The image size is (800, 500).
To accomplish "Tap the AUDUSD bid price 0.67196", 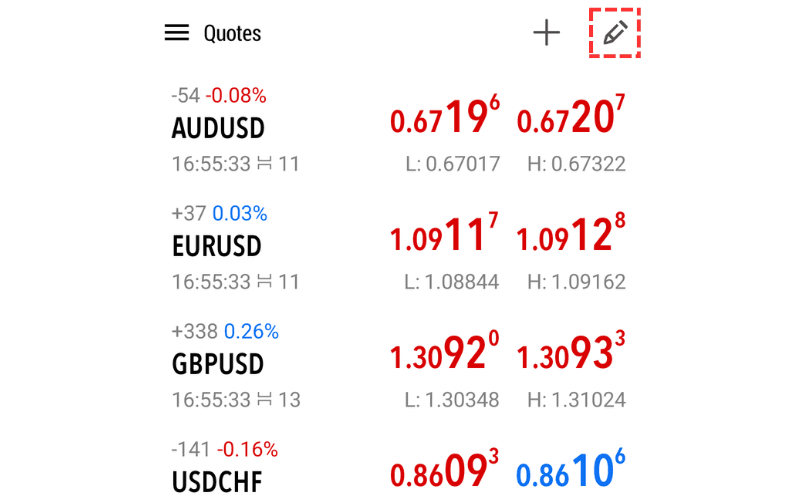I will click(x=444, y=119).
